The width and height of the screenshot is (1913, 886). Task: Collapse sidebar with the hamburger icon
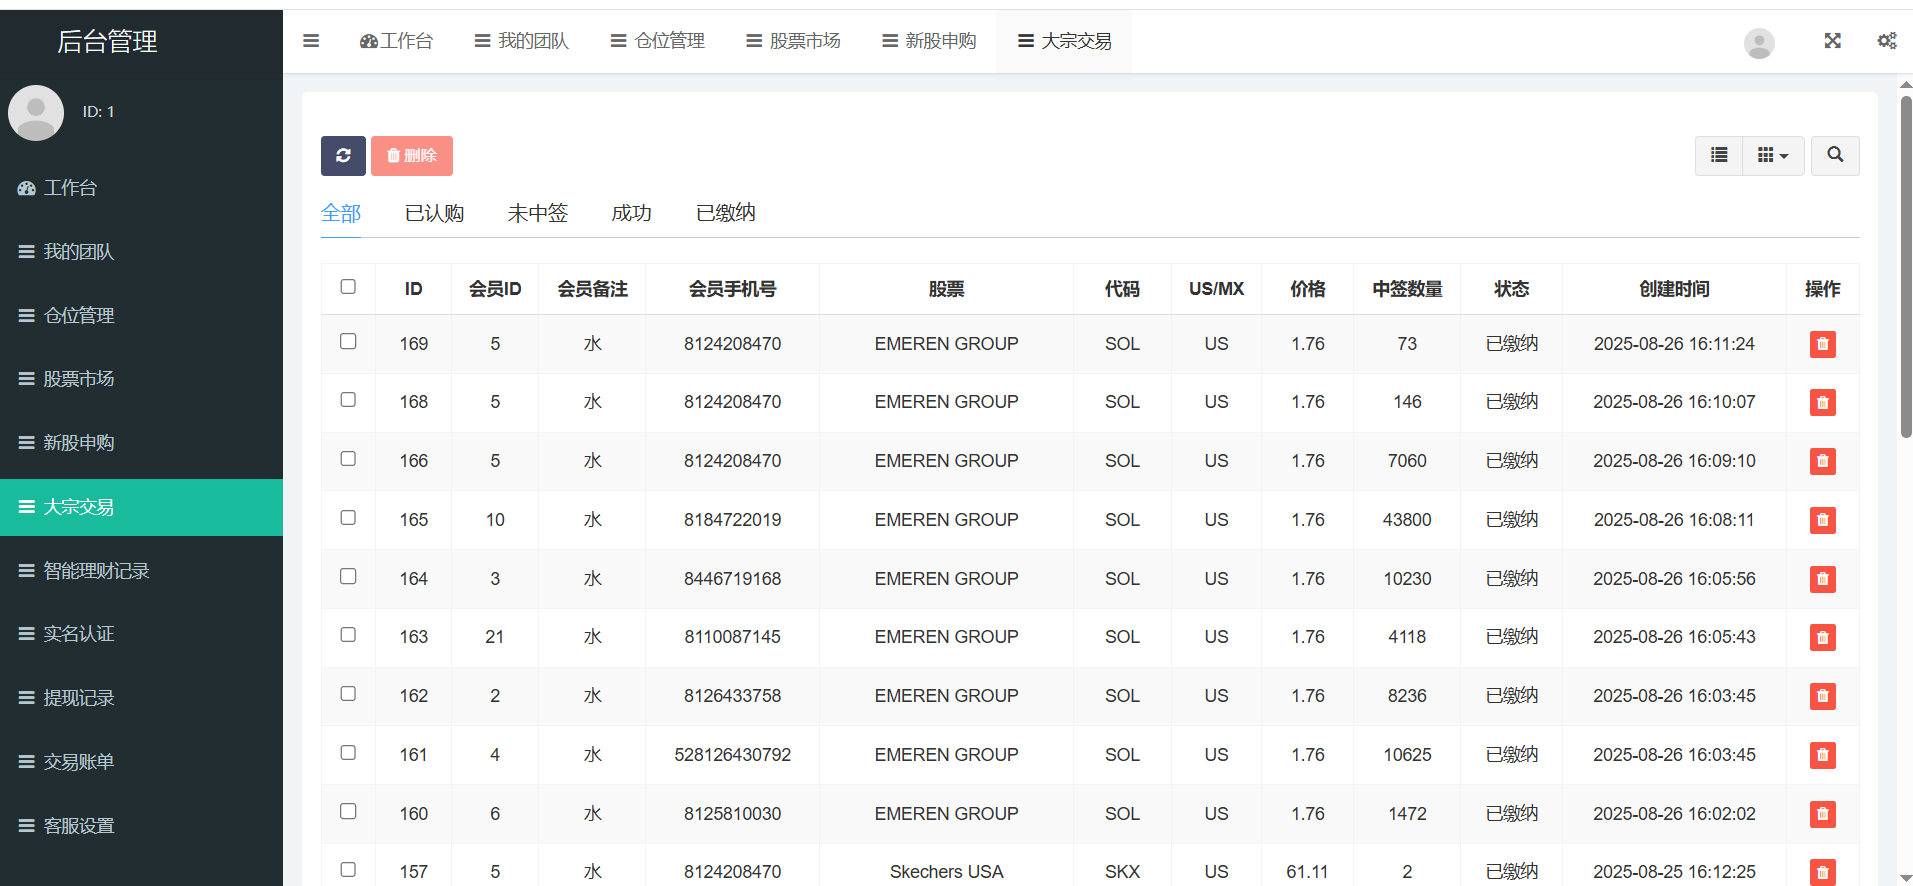(x=311, y=41)
